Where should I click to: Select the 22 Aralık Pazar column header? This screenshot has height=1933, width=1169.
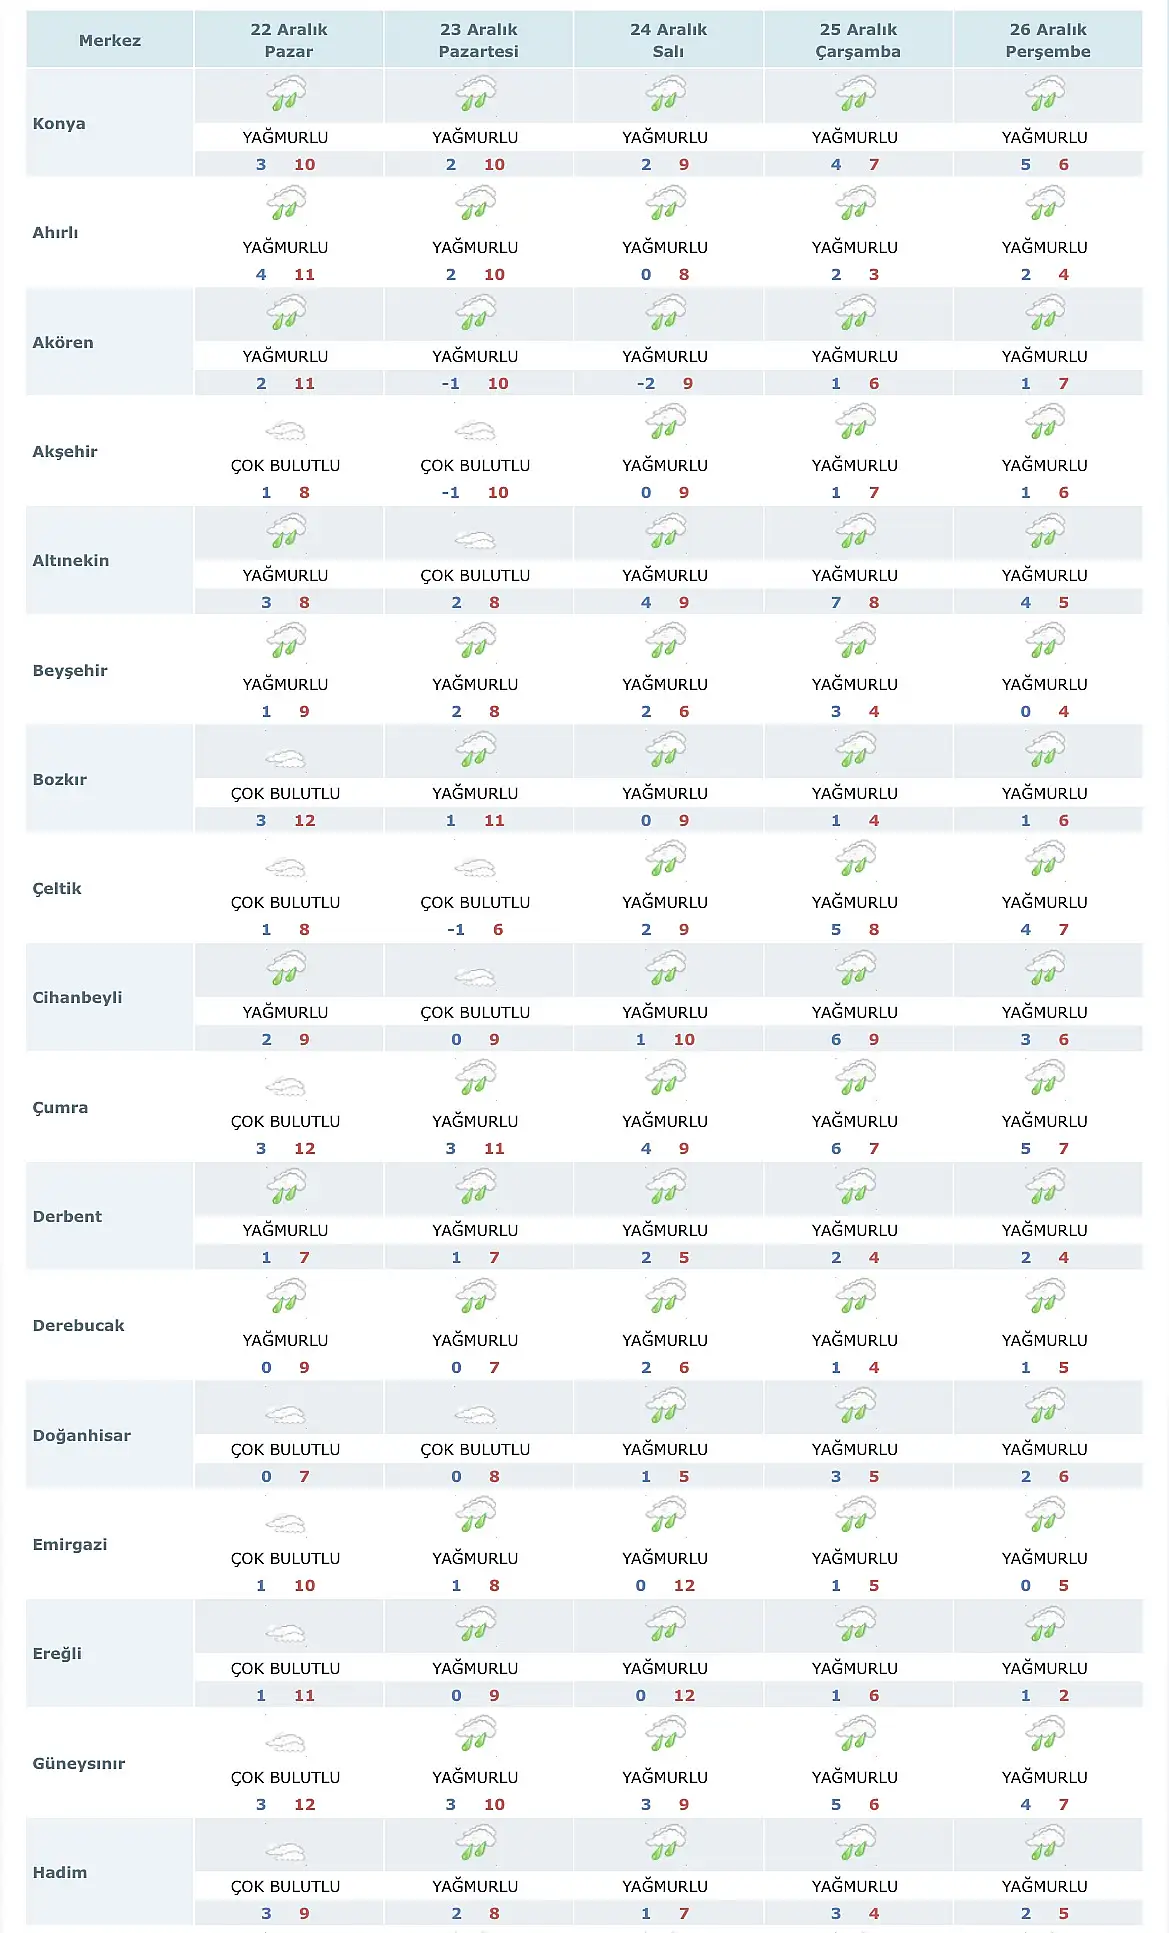coord(289,40)
